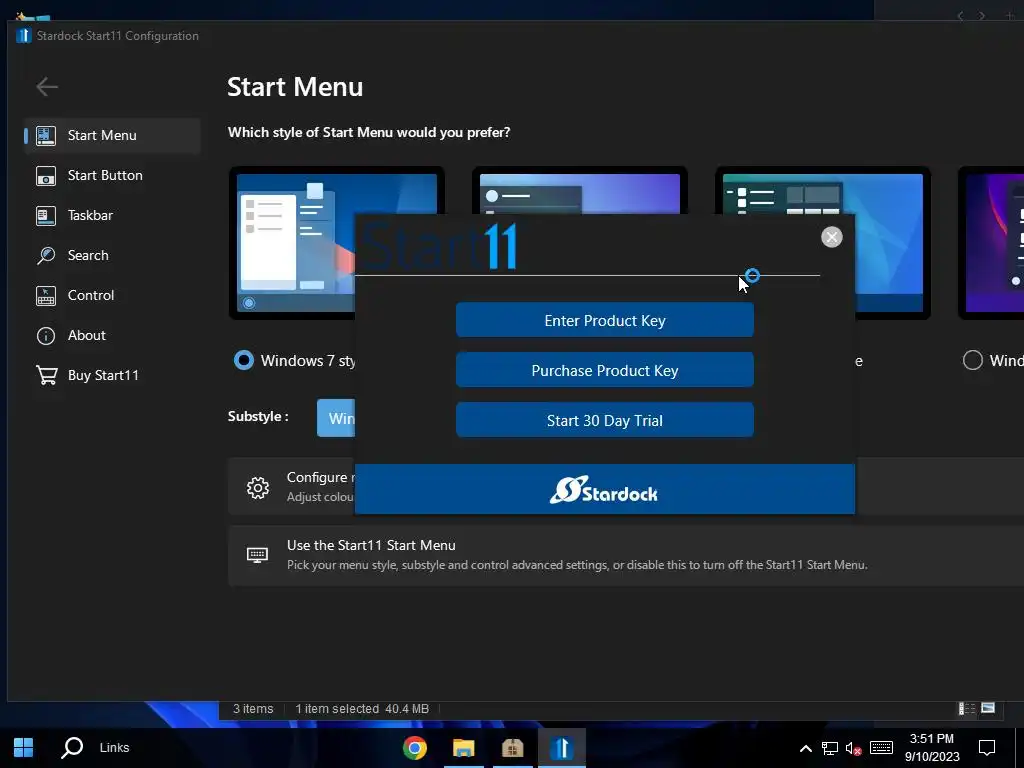This screenshot has width=1024, height=768.
Task: Open the touch keyboard tray icon
Action: tap(881, 748)
